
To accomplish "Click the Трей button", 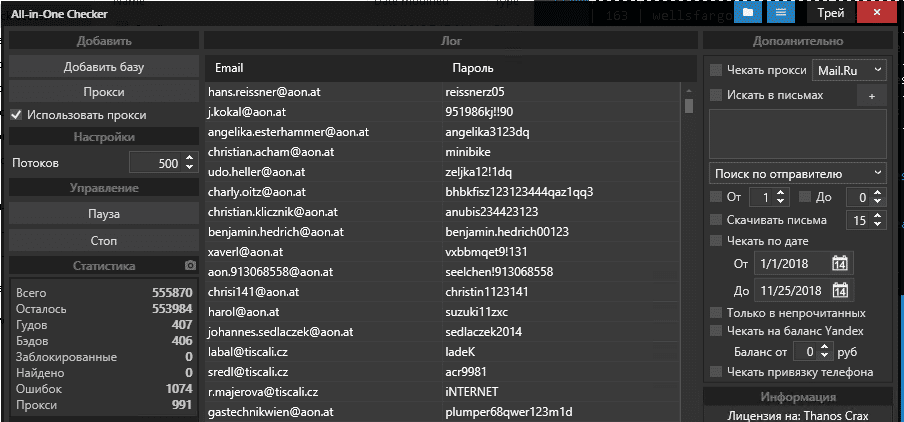I will click(831, 13).
